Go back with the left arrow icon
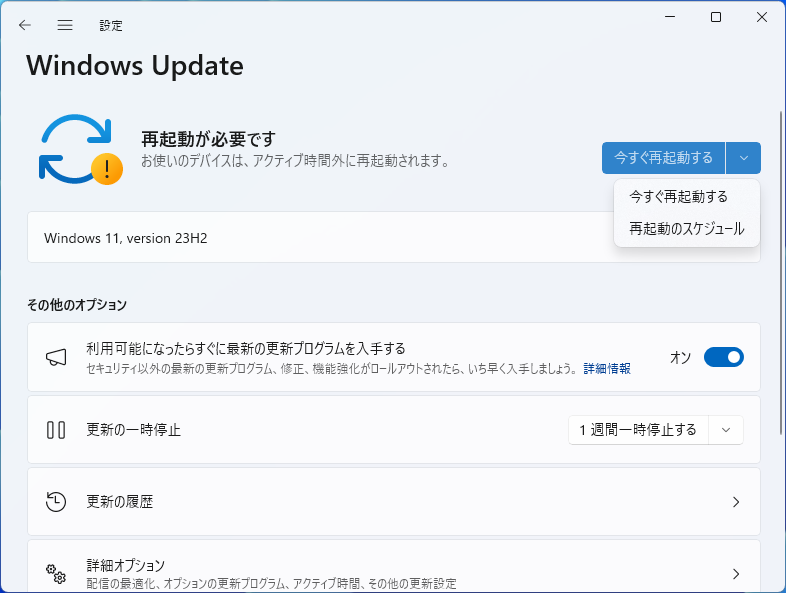This screenshot has width=786, height=593. pos(25,25)
